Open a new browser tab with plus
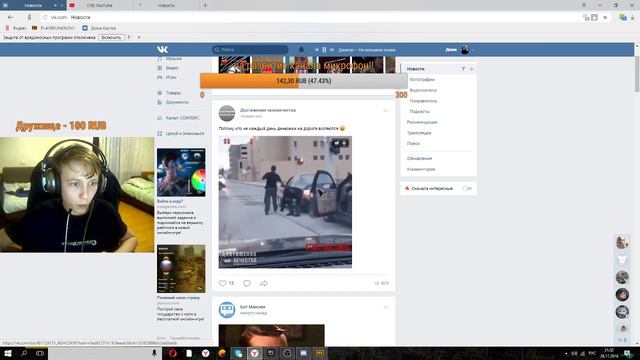The width and height of the screenshot is (640, 360). pos(205,5)
